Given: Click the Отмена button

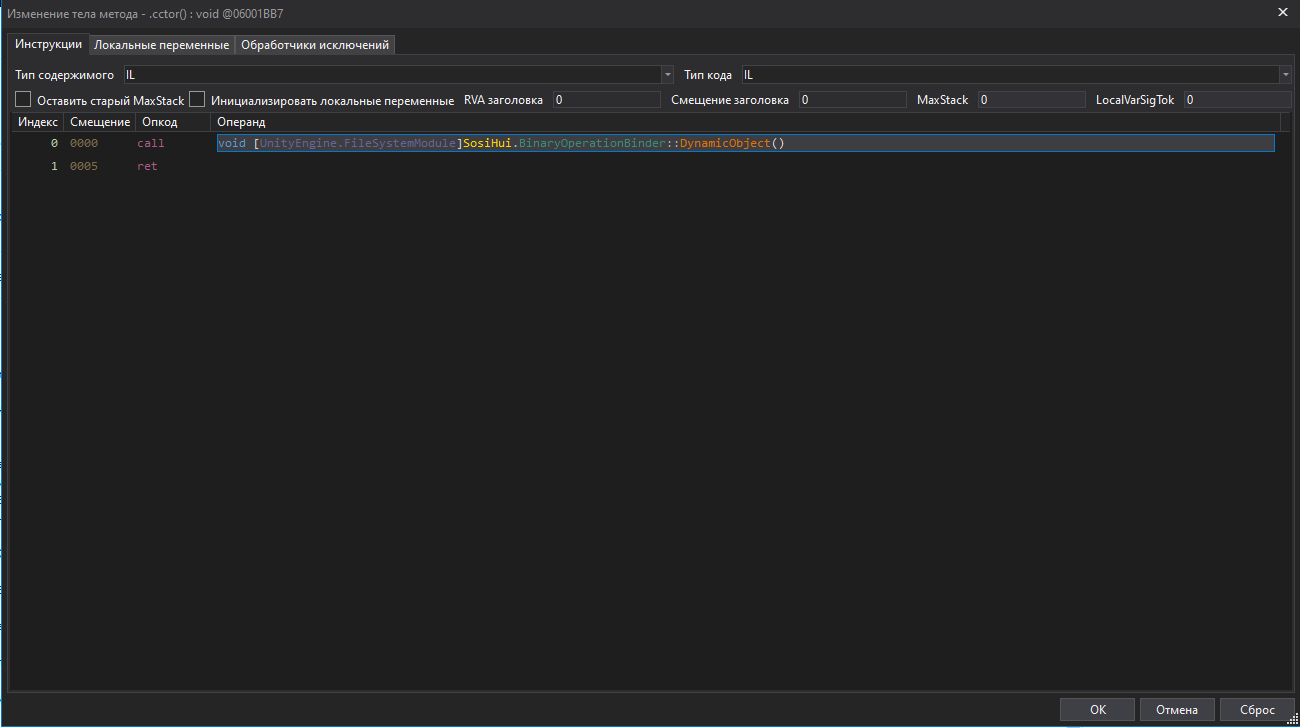Looking at the screenshot, I should click(x=1177, y=710).
